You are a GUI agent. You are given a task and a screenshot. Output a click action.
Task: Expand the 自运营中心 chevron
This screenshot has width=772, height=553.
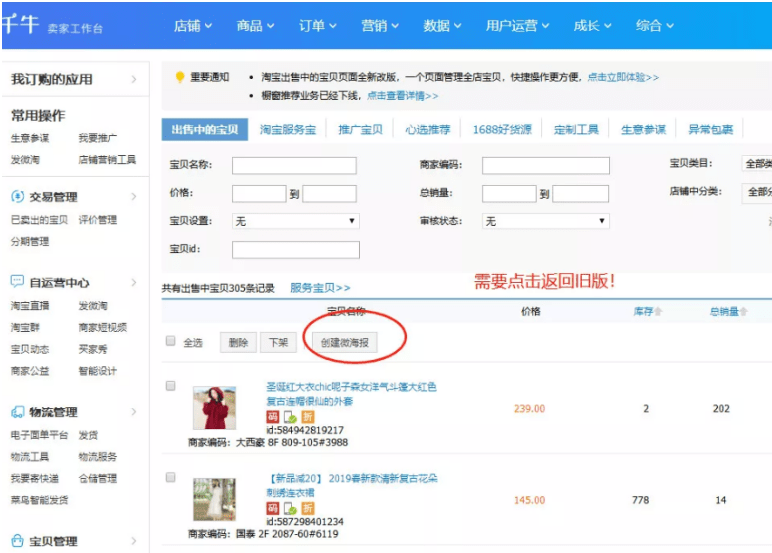tap(134, 282)
